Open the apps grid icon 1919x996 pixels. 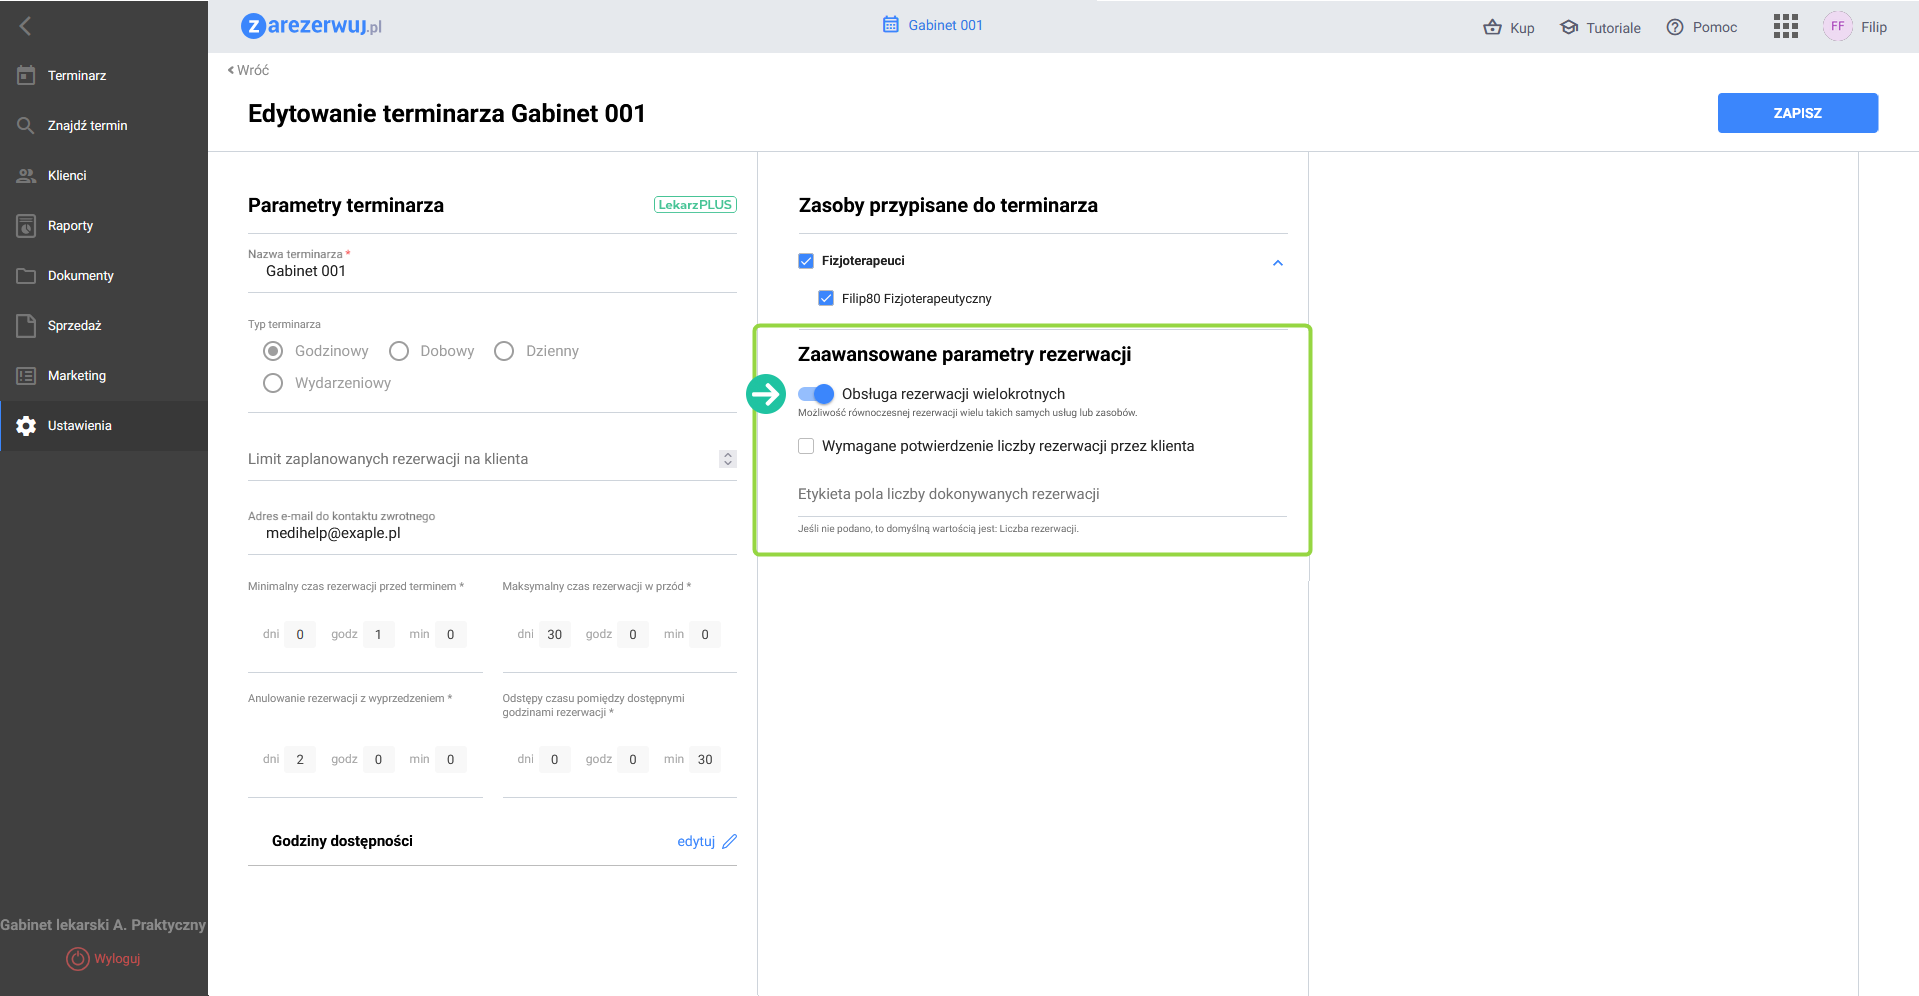click(x=1785, y=26)
